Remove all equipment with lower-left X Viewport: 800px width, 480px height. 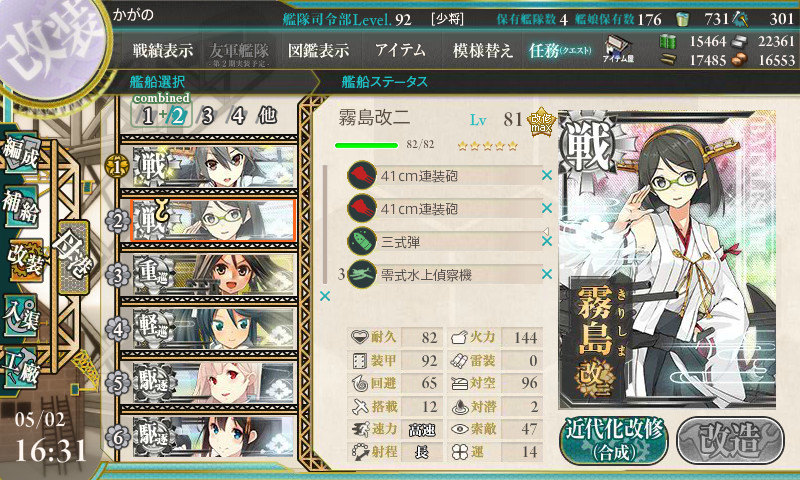324,296
